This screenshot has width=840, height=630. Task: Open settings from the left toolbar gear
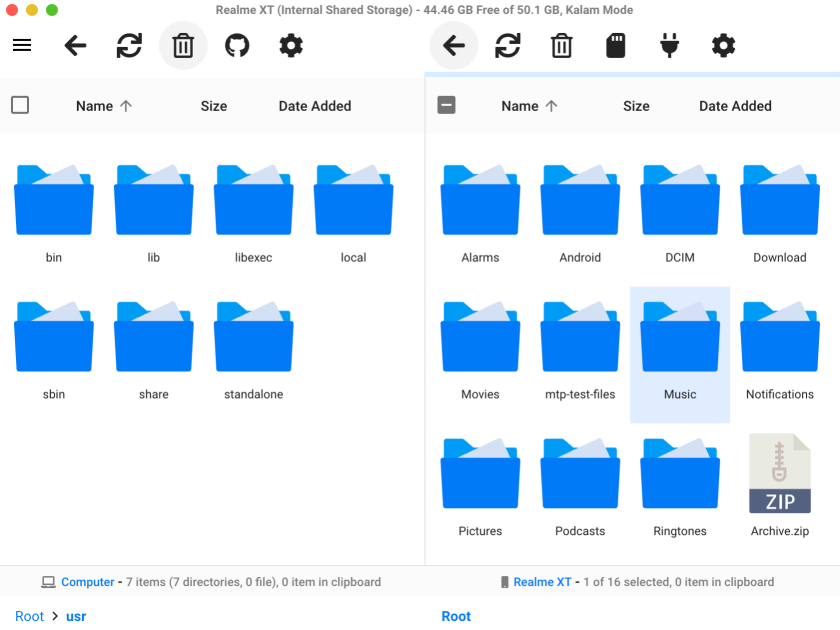pyautogui.click(x=290, y=45)
